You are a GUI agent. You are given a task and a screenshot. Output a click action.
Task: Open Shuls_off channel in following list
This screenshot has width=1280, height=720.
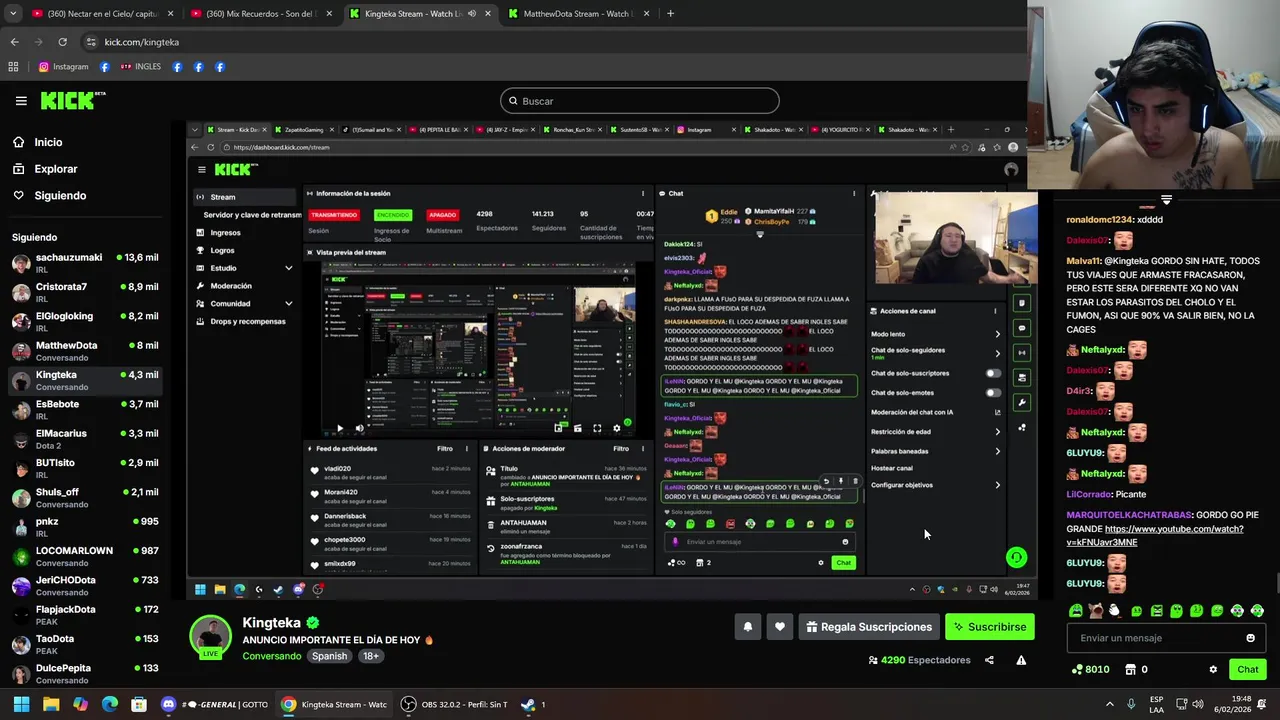[x=85, y=497]
